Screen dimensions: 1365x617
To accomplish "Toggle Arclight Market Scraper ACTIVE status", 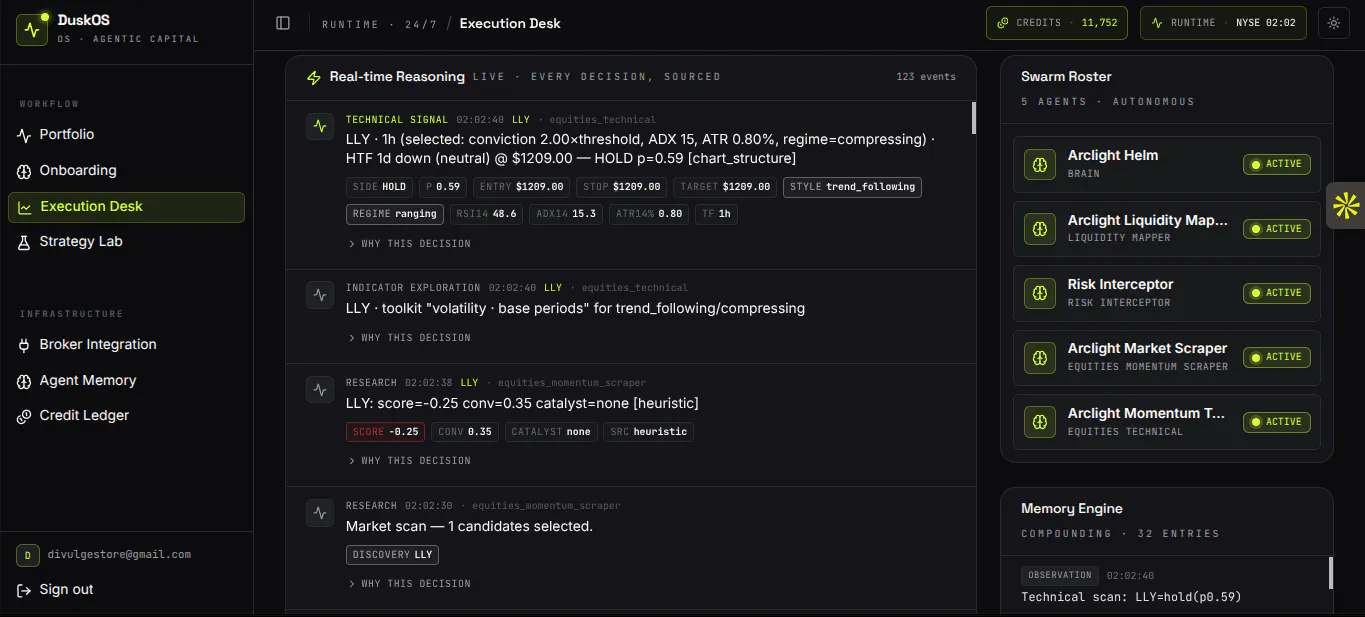I will point(1276,357).
